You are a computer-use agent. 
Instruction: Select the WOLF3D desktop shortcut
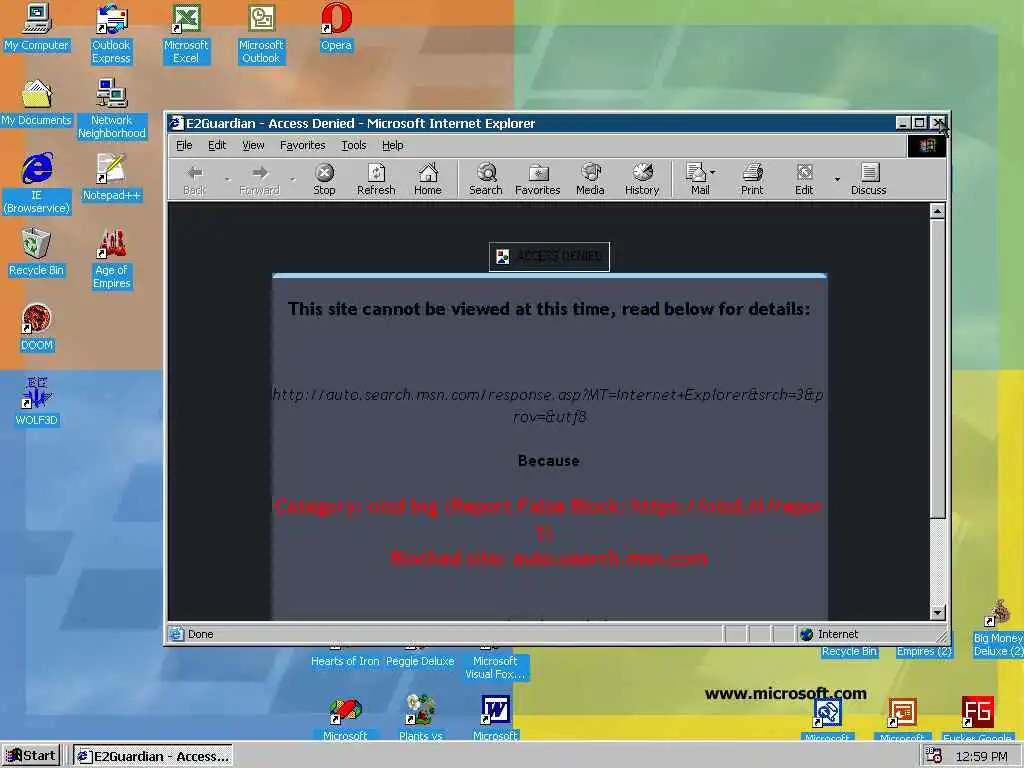37,402
